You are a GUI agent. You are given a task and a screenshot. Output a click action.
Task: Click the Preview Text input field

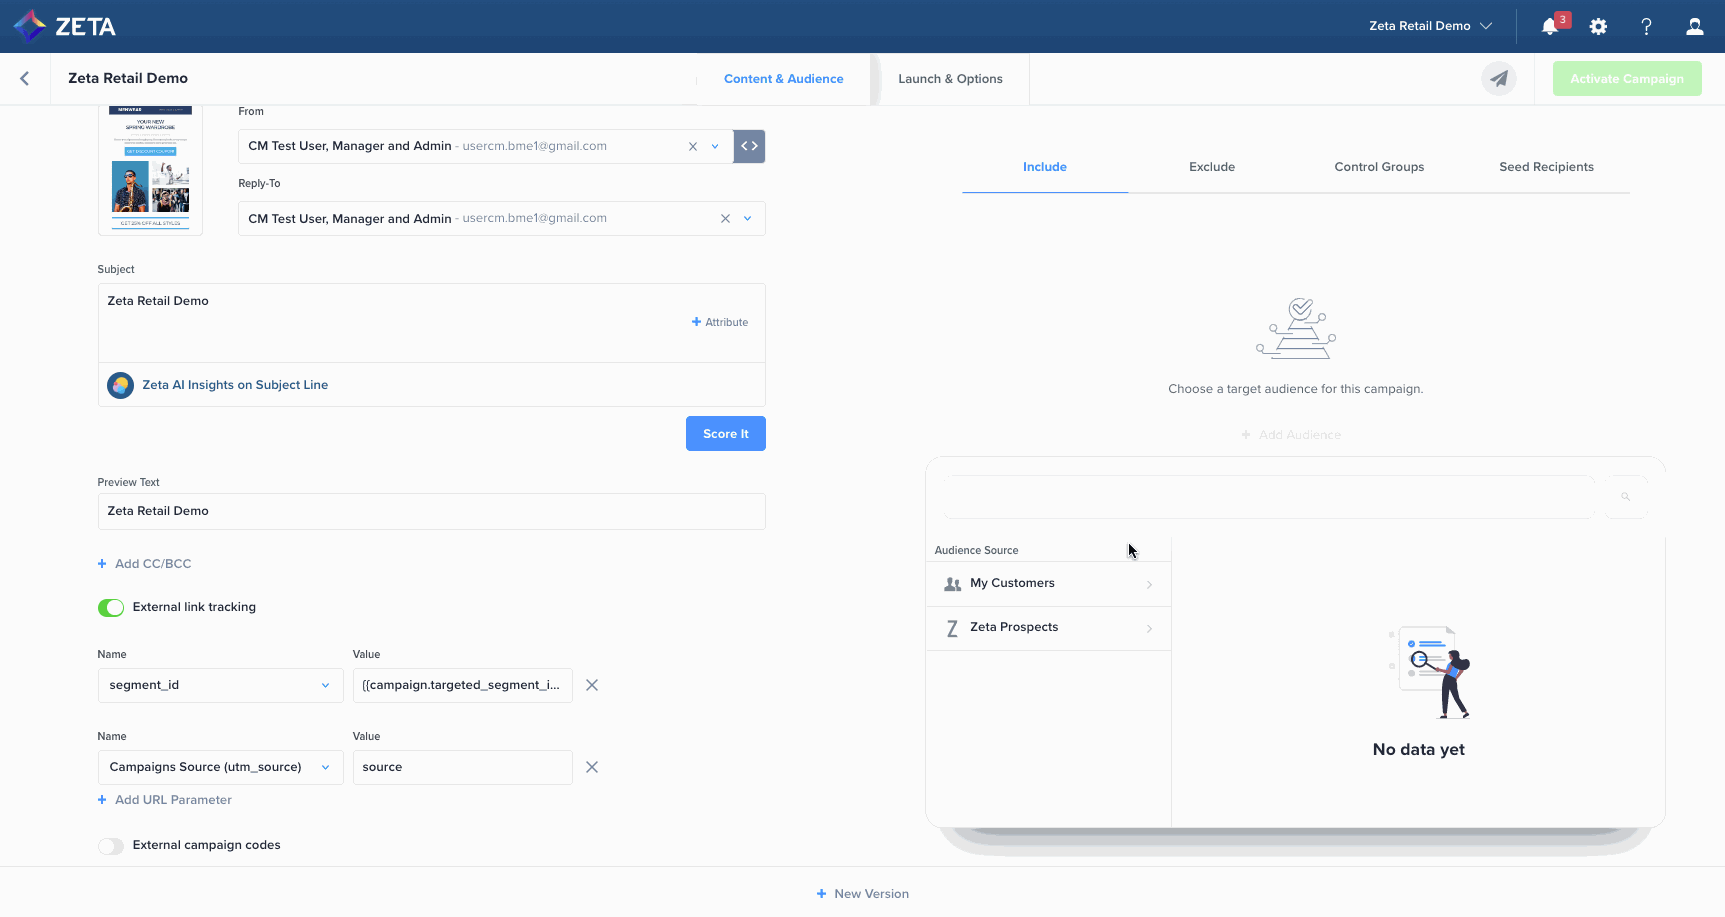coord(432,511)
